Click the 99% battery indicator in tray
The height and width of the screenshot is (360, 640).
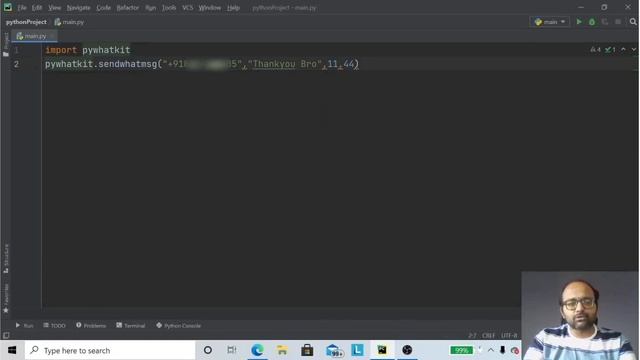[x=461, y=350]
